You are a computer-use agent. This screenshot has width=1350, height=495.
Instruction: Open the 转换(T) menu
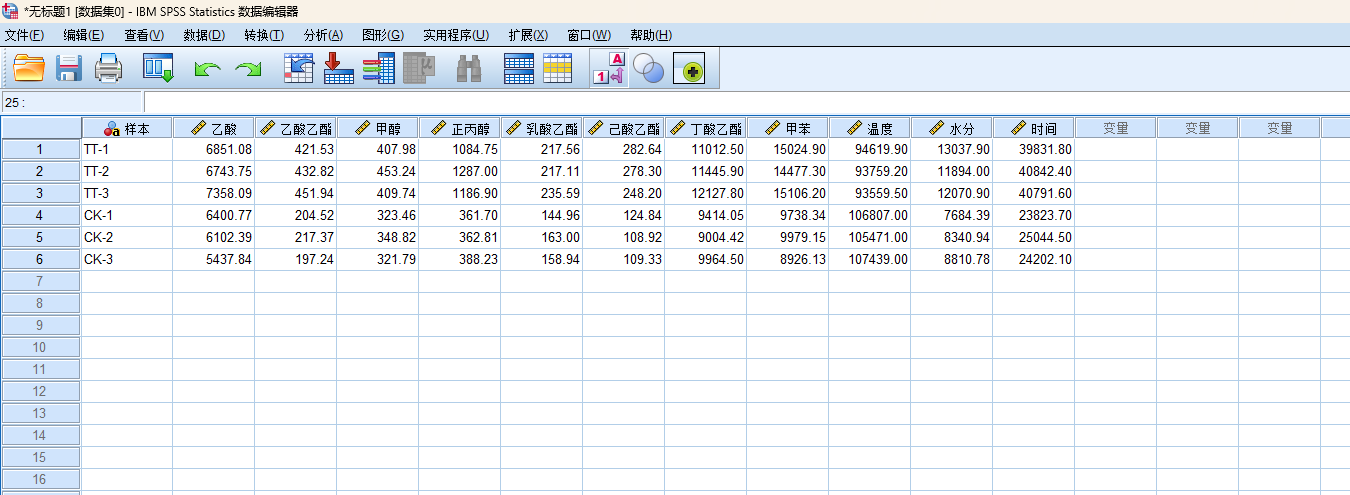point(263,35)
